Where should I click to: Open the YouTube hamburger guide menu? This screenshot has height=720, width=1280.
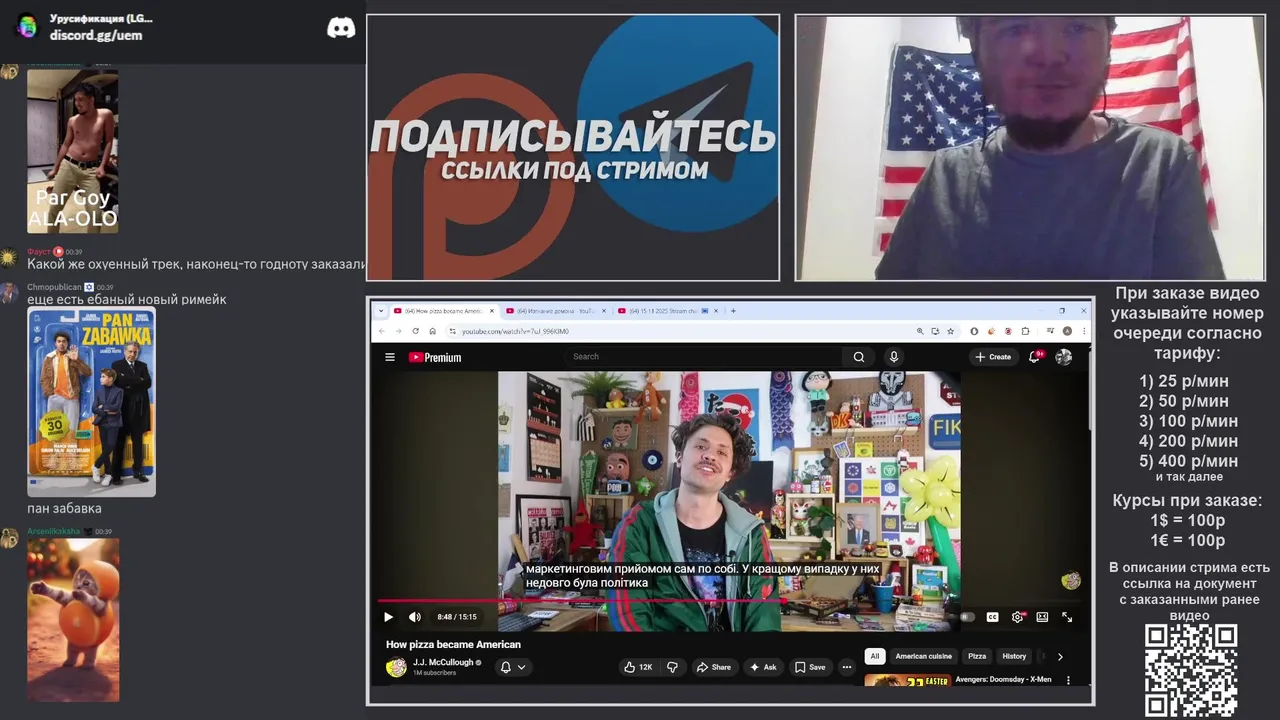(x=390, y=357)
